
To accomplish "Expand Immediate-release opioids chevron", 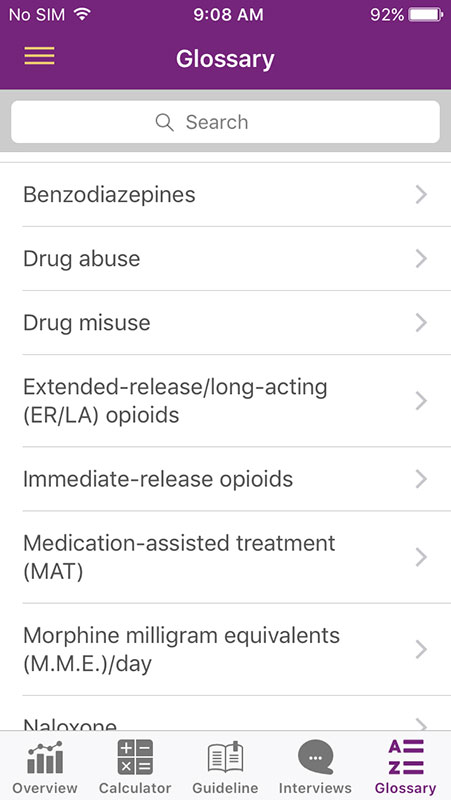I will click(421, 479).
